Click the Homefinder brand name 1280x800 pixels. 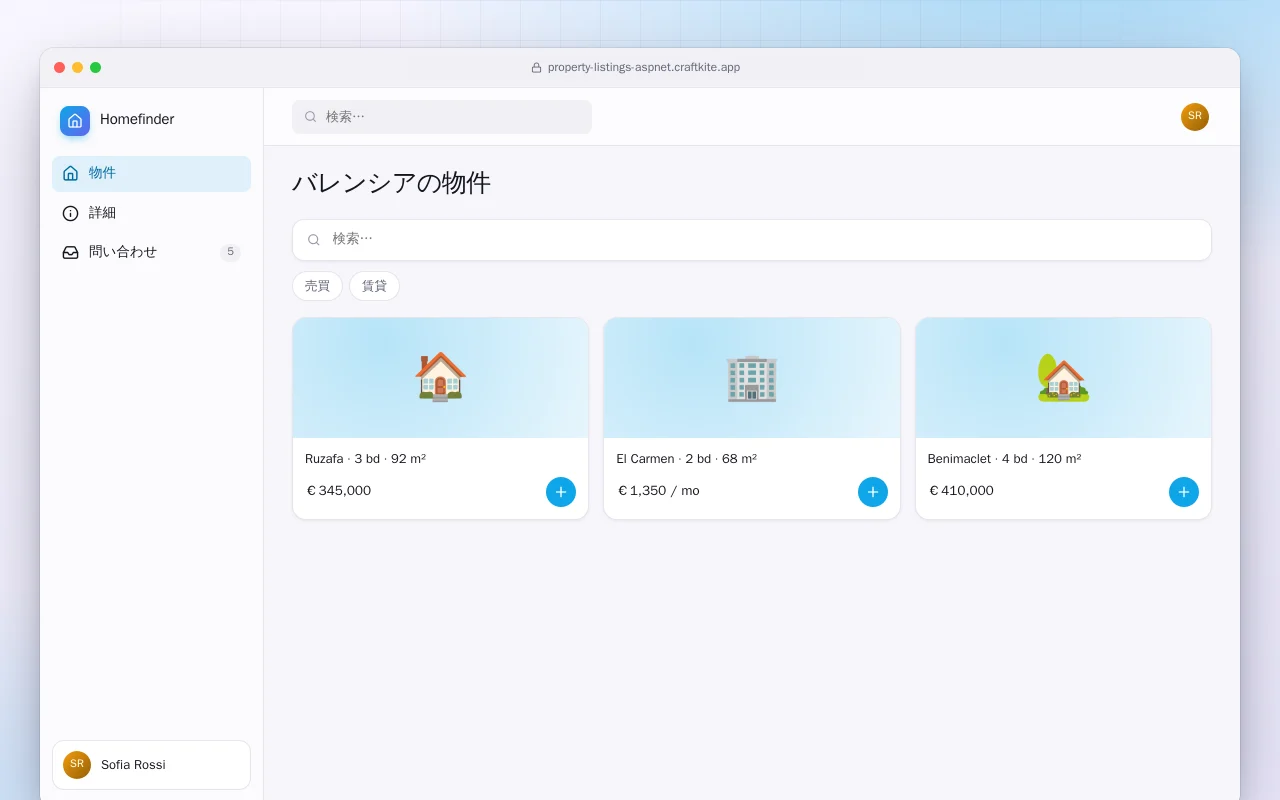[137, 120]
